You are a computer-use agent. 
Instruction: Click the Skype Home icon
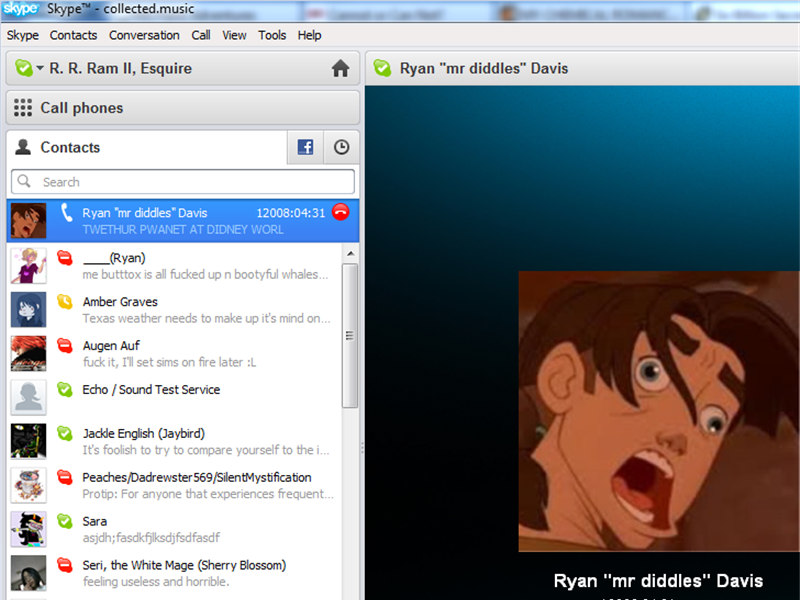(x=340, y=68)
